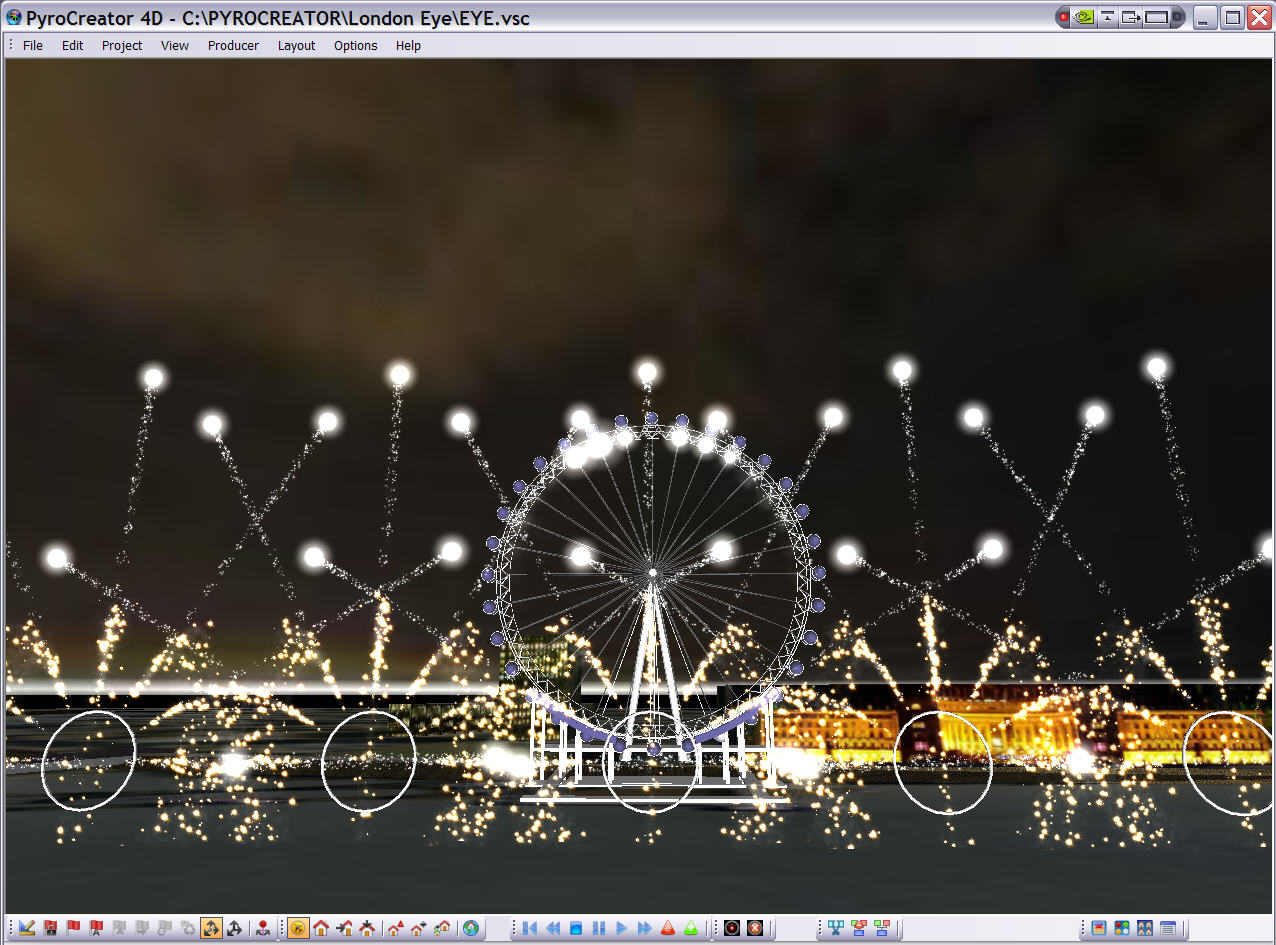Open the Help menu

click(408, 45)
